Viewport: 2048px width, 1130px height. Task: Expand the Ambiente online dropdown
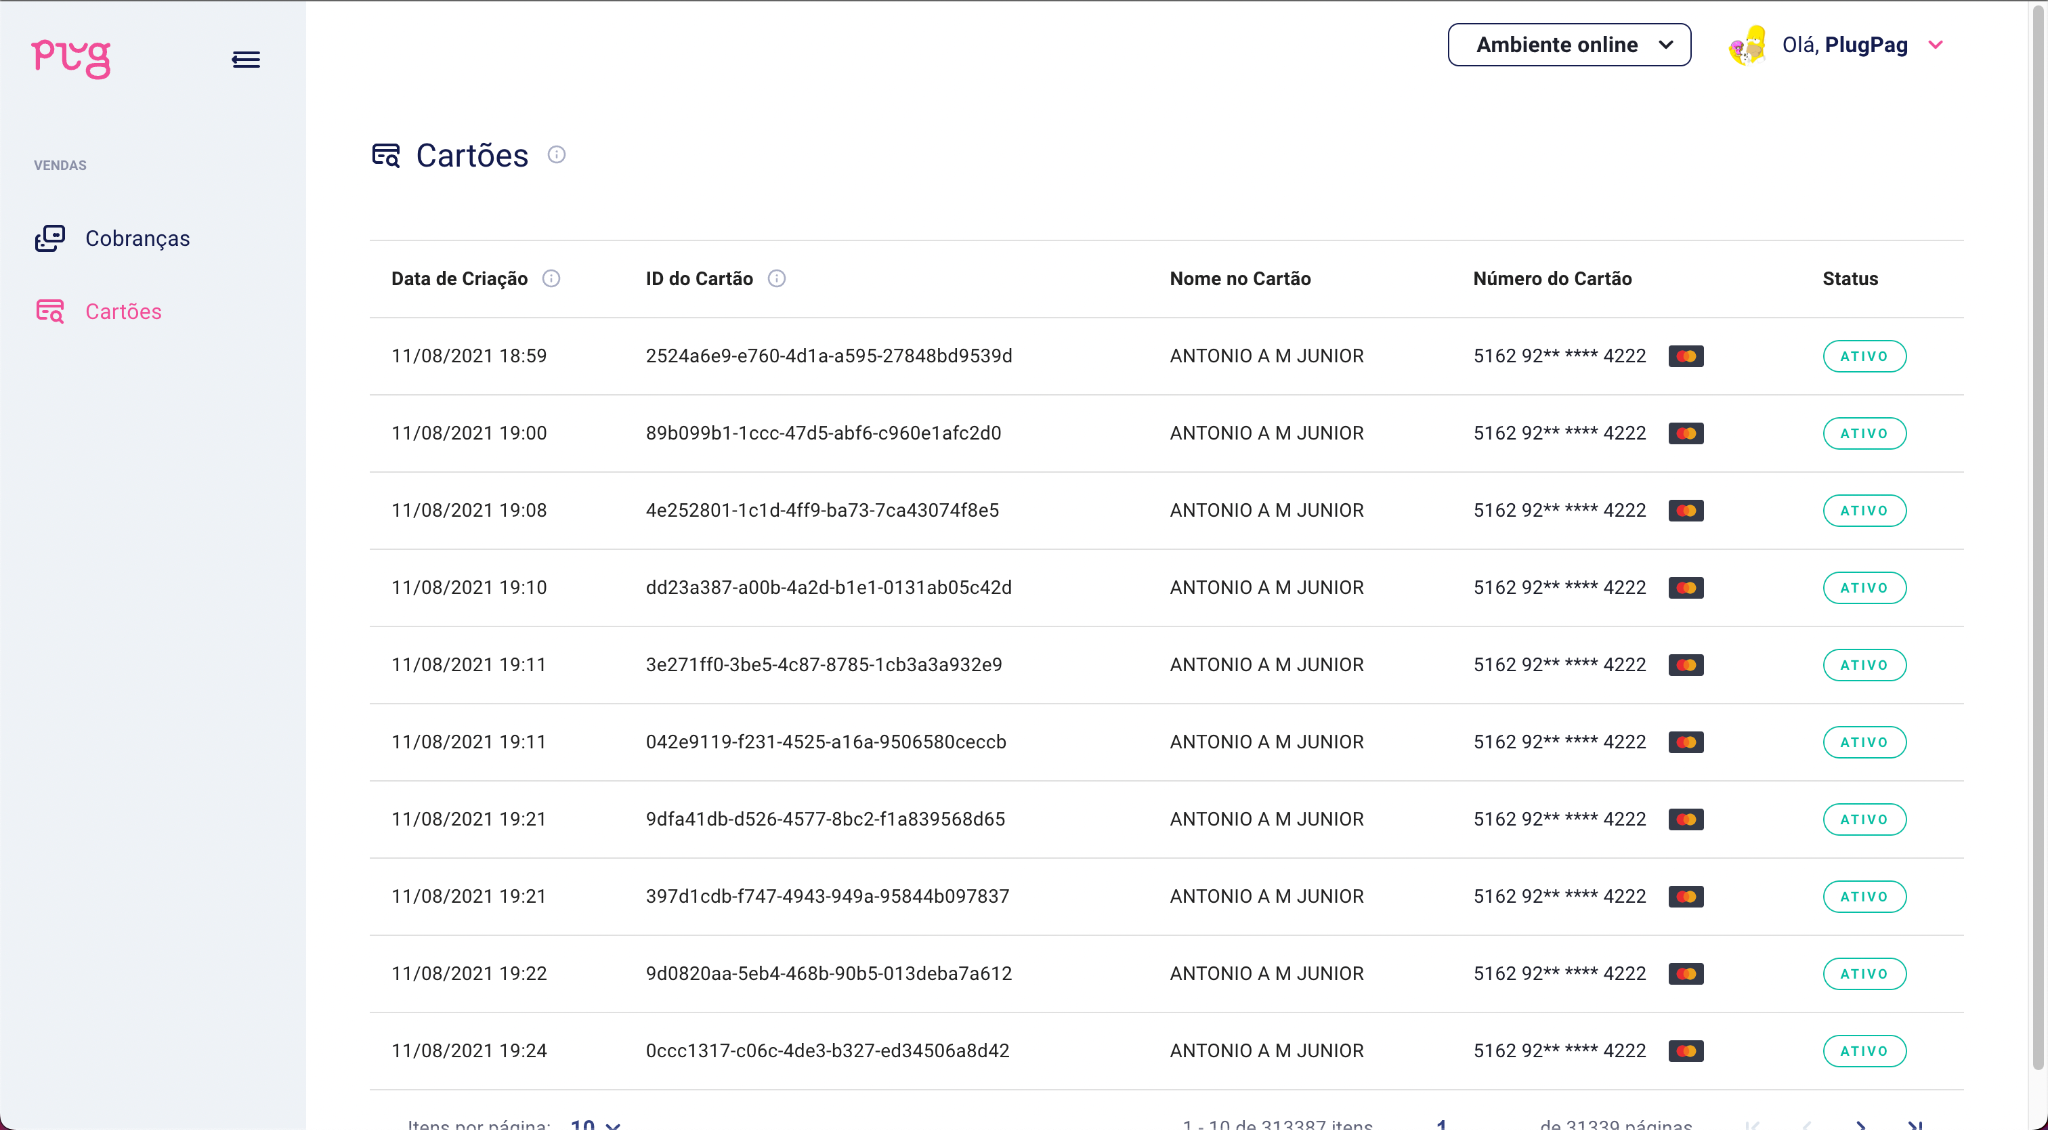[1569, 45]
